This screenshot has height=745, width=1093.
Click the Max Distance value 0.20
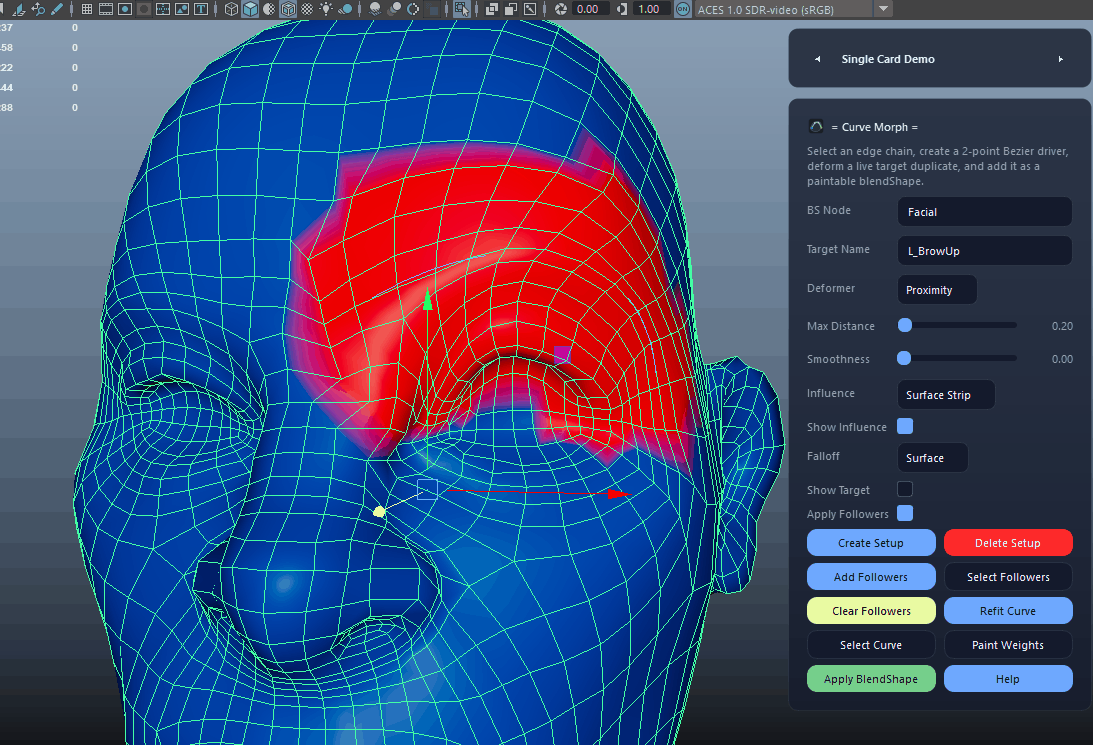point(1062,326)
